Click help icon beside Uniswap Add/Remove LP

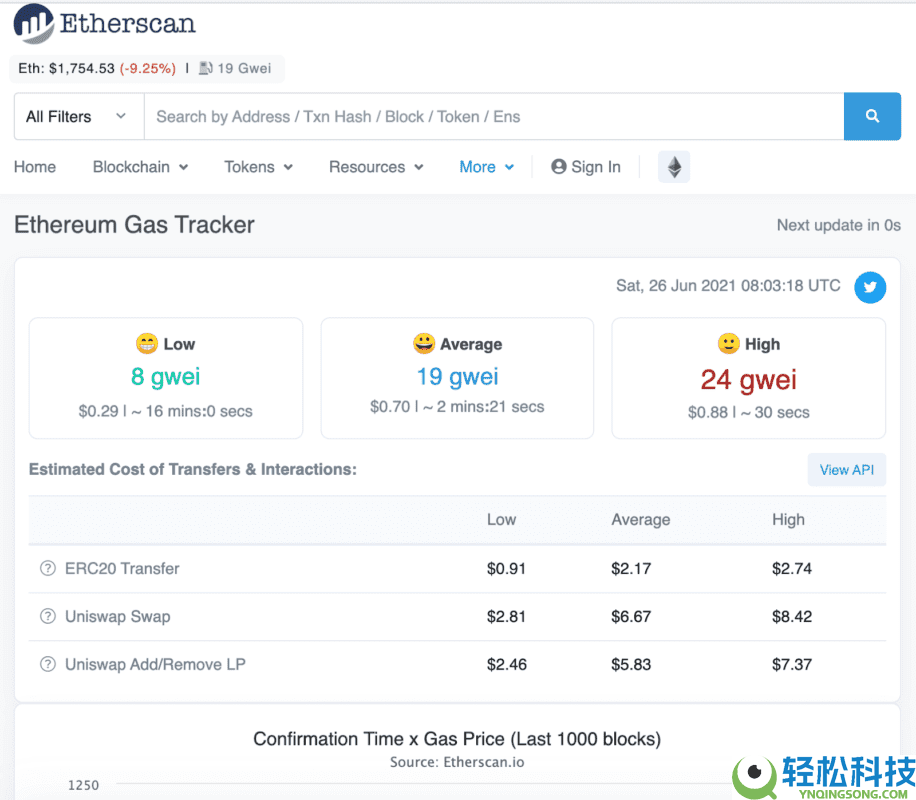pos(47,665)
